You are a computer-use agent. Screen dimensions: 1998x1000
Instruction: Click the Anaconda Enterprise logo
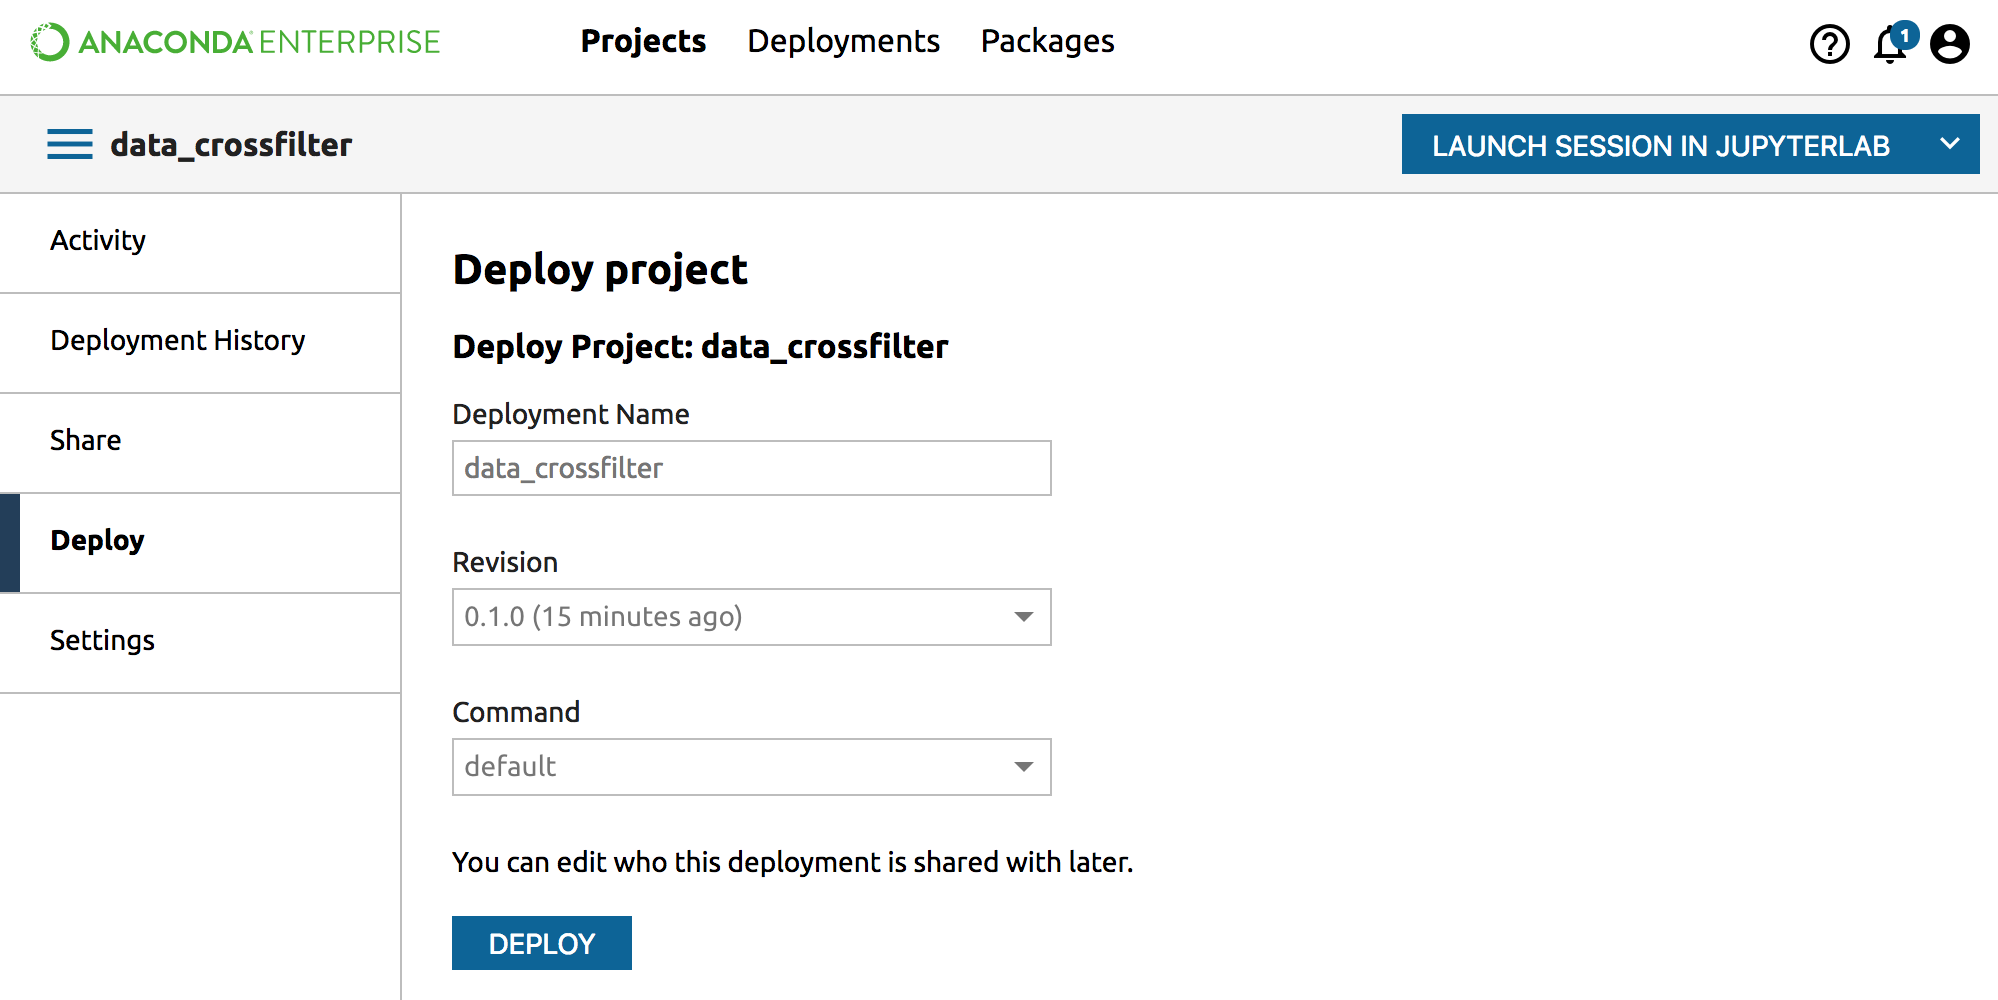pos(235,42)
